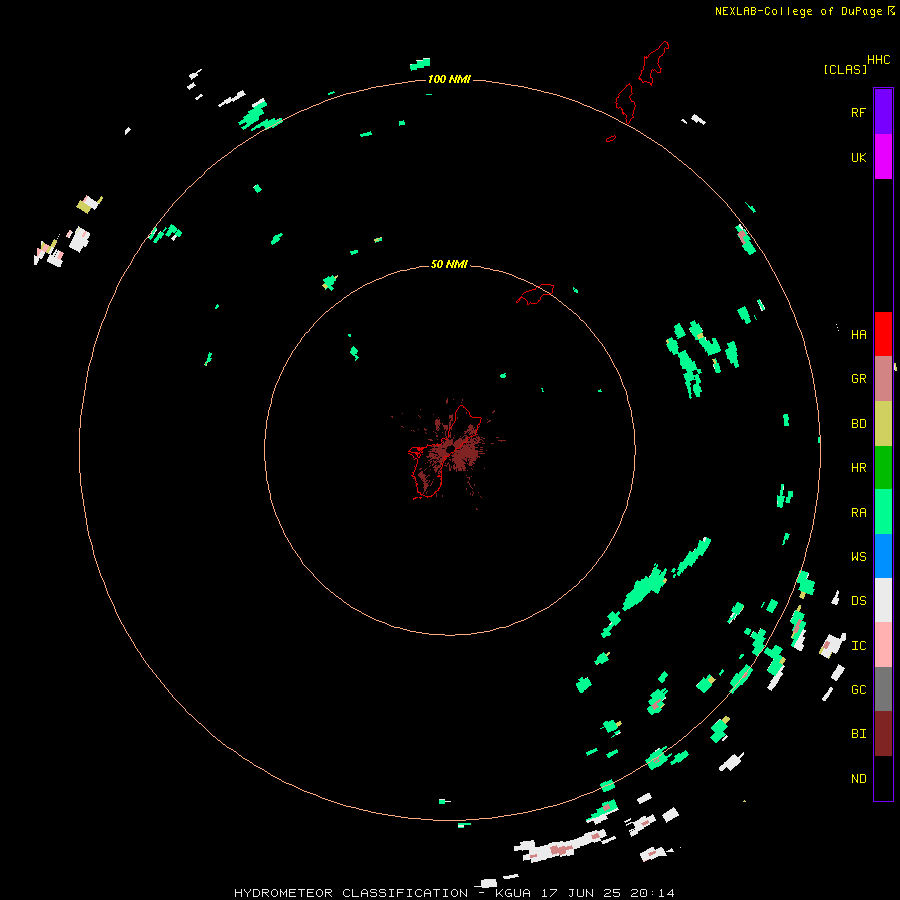
Task: Select the GR legend color block
Action: coord(883,379)
